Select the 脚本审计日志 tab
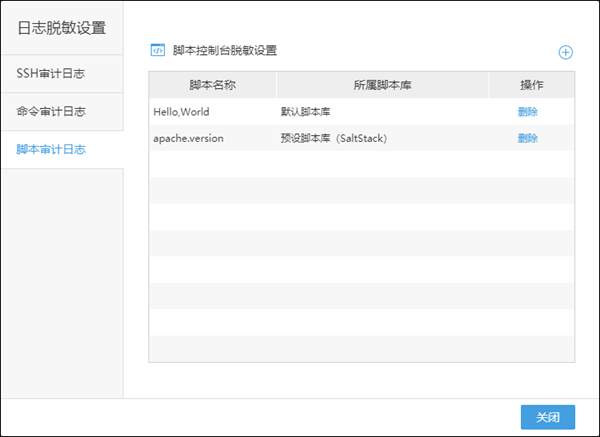 tap(51, 149)
